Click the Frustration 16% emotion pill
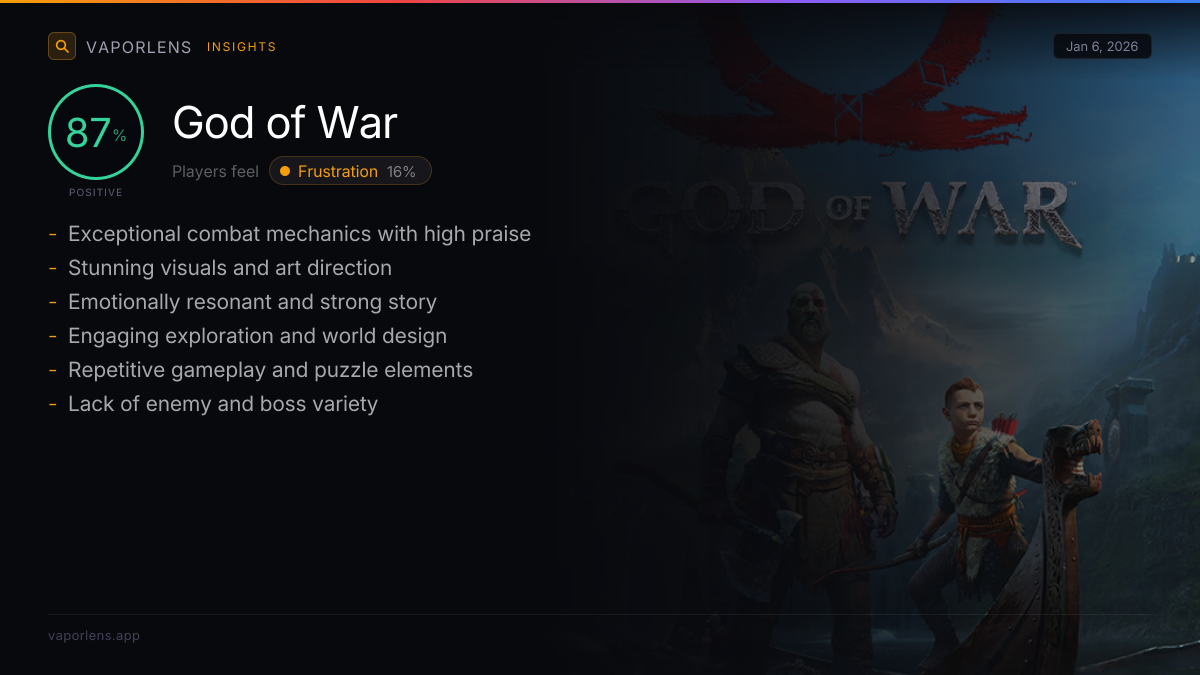This screenshot has height=675, width=1200. point(350,171)
